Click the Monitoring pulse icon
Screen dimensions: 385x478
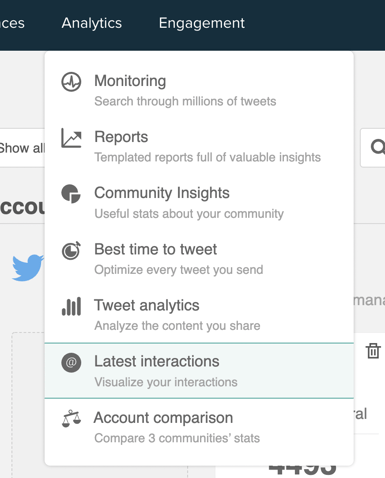tap(71, 82)
